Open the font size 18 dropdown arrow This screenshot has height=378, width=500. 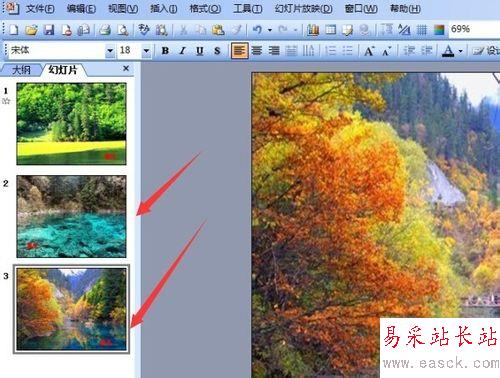pyautogui.click(x=146, y=51)
